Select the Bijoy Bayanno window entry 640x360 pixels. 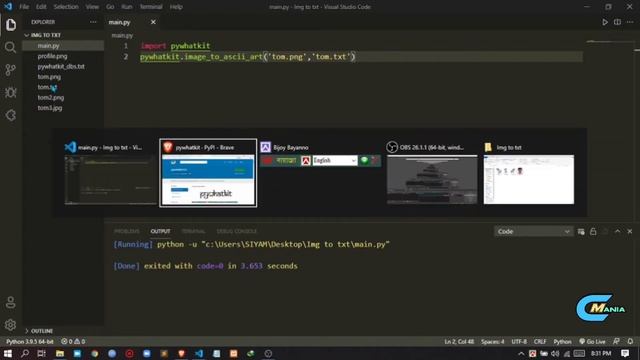[x=320, y=154]
